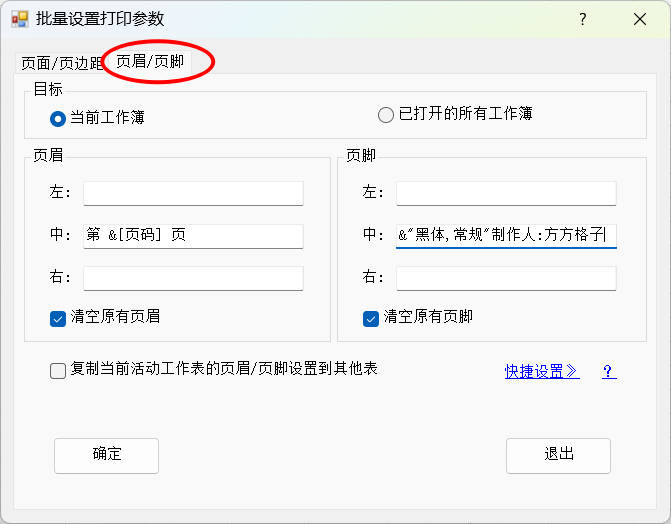Image resolution: width=671 pixels, height=524 pixels.
Task: Enable 复制当前活动工作表的页眉/页脚设置到其他表
Action: 58,370
